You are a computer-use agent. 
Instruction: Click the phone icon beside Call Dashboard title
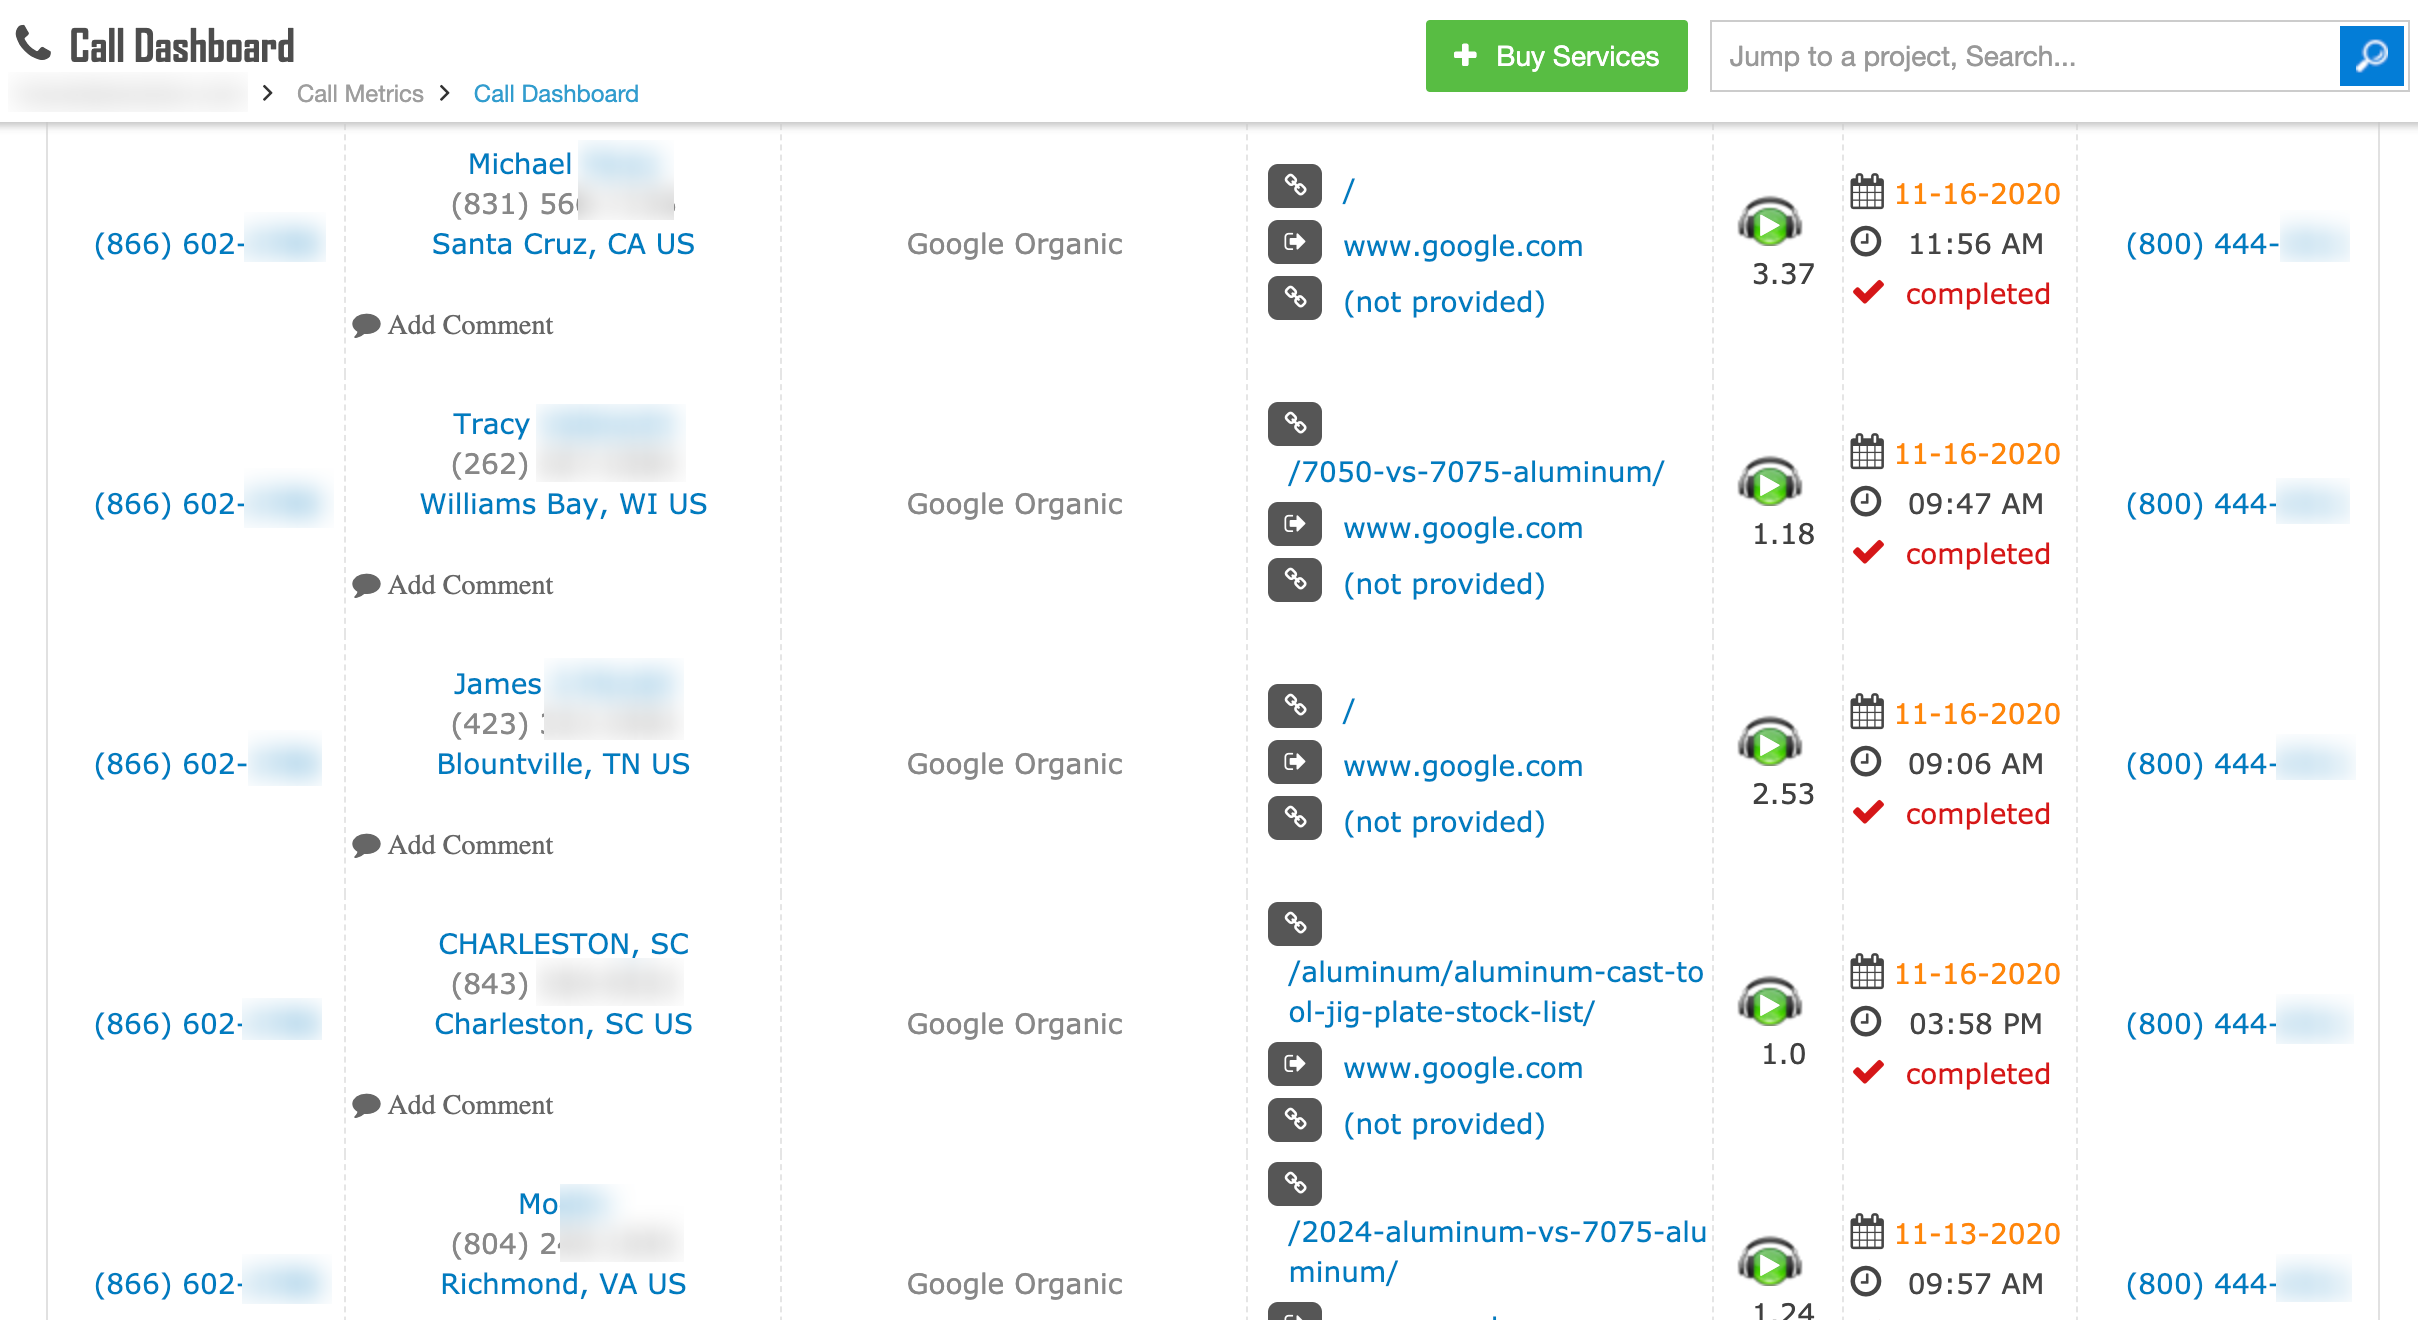click(x=34, y=43)
